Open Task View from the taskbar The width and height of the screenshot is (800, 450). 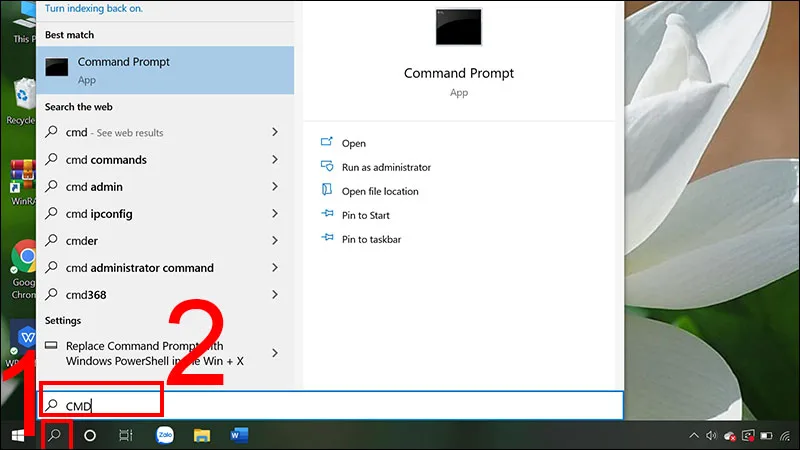pos(126,435)
